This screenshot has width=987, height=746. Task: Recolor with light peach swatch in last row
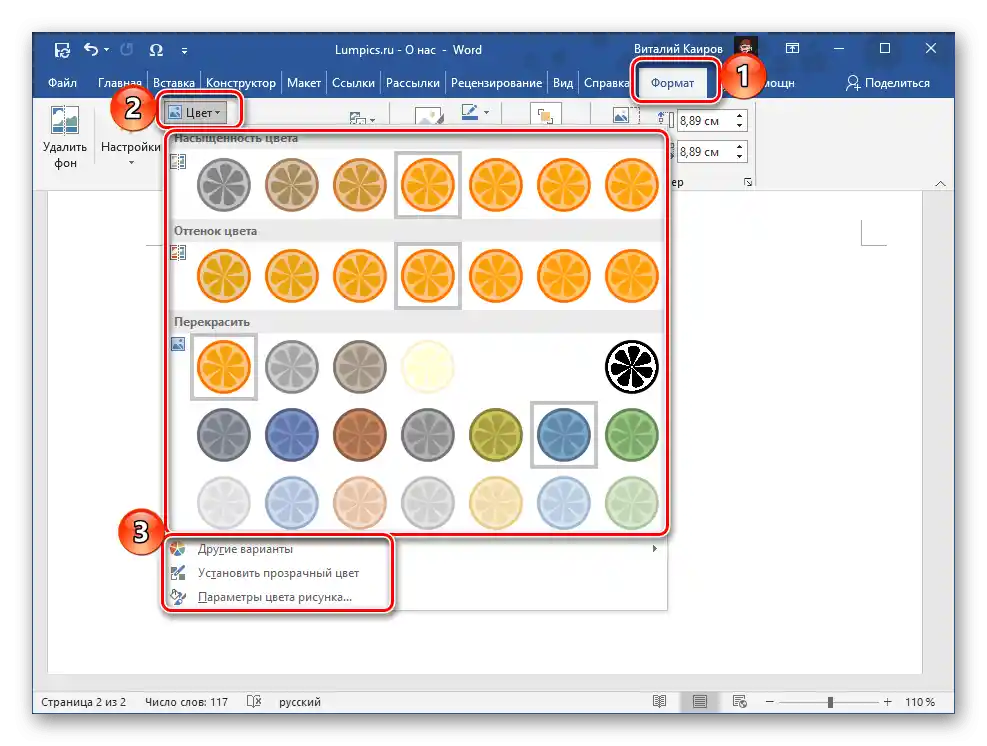point(359,503)
